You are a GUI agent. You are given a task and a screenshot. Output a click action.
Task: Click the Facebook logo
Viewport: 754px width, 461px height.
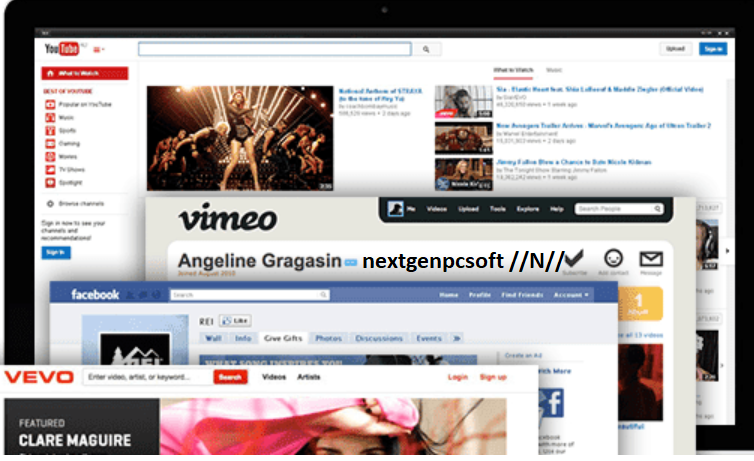click(x=95, y=295)
